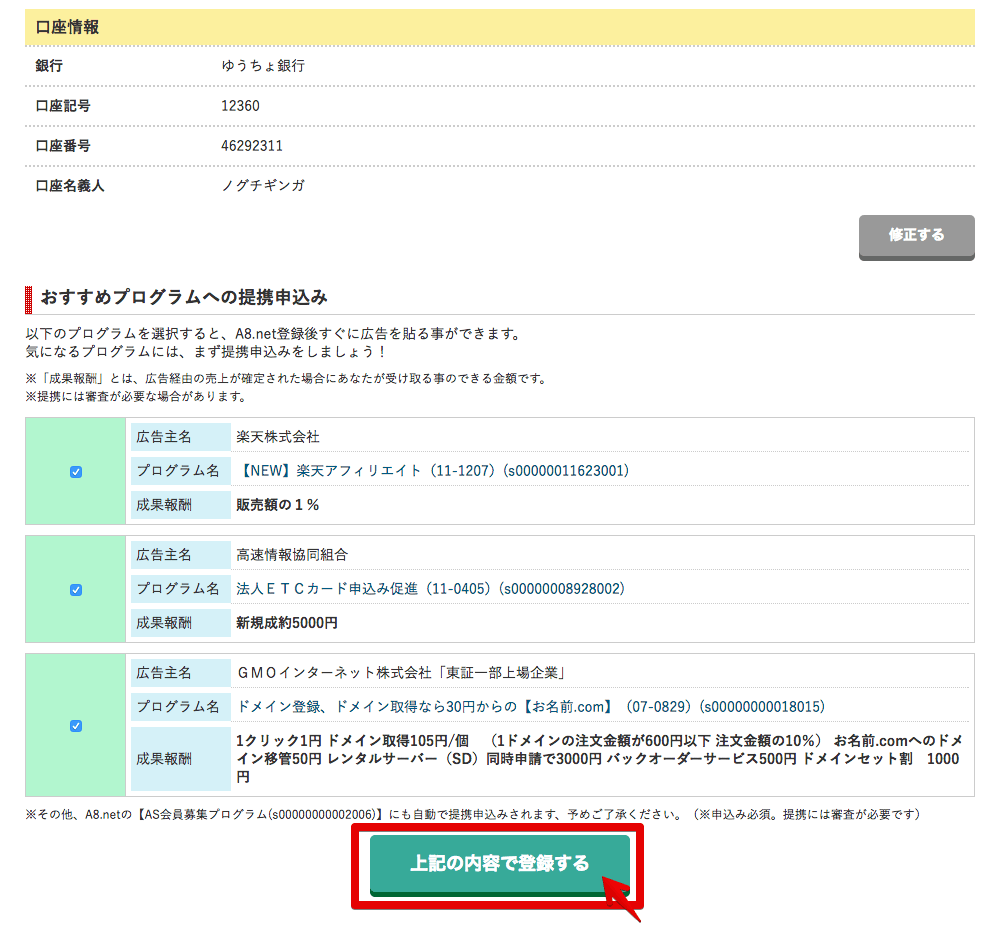The image size is (1000, 926).
Task: Uncheck the GMOインターネット program checkbox
Action: (76, 726)
